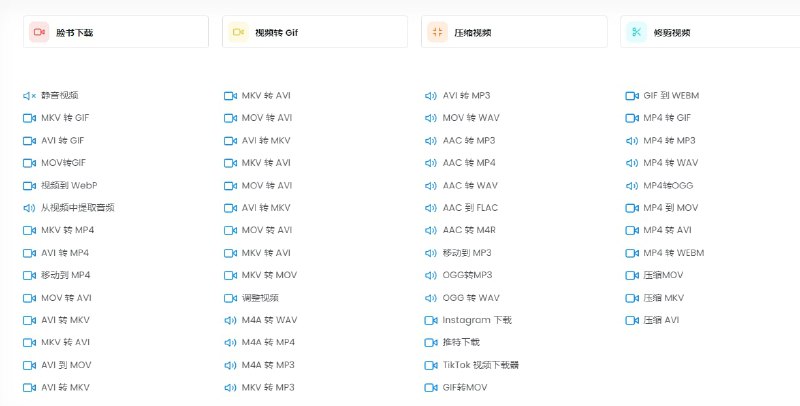800x406 pixels.
Task: Select the 视频到 WebP link
Action: click(69, 185)
